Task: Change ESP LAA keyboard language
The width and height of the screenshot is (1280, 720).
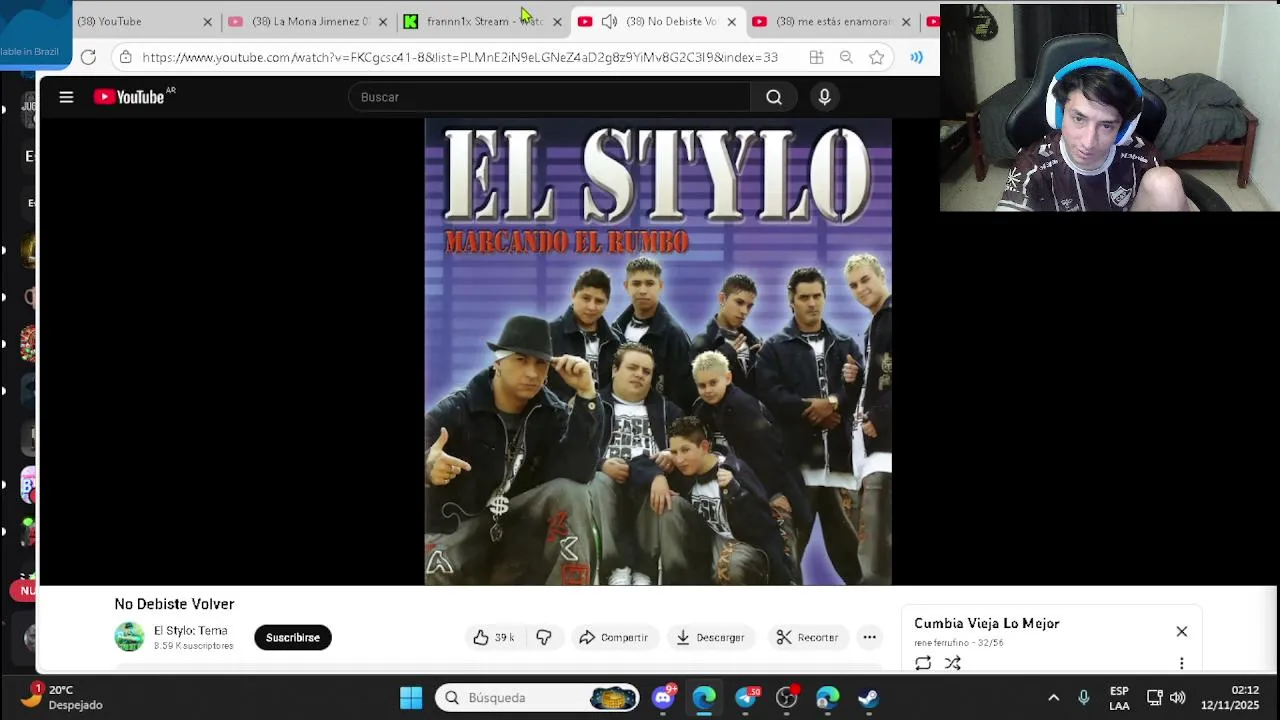Action: tap(1119, 698)
